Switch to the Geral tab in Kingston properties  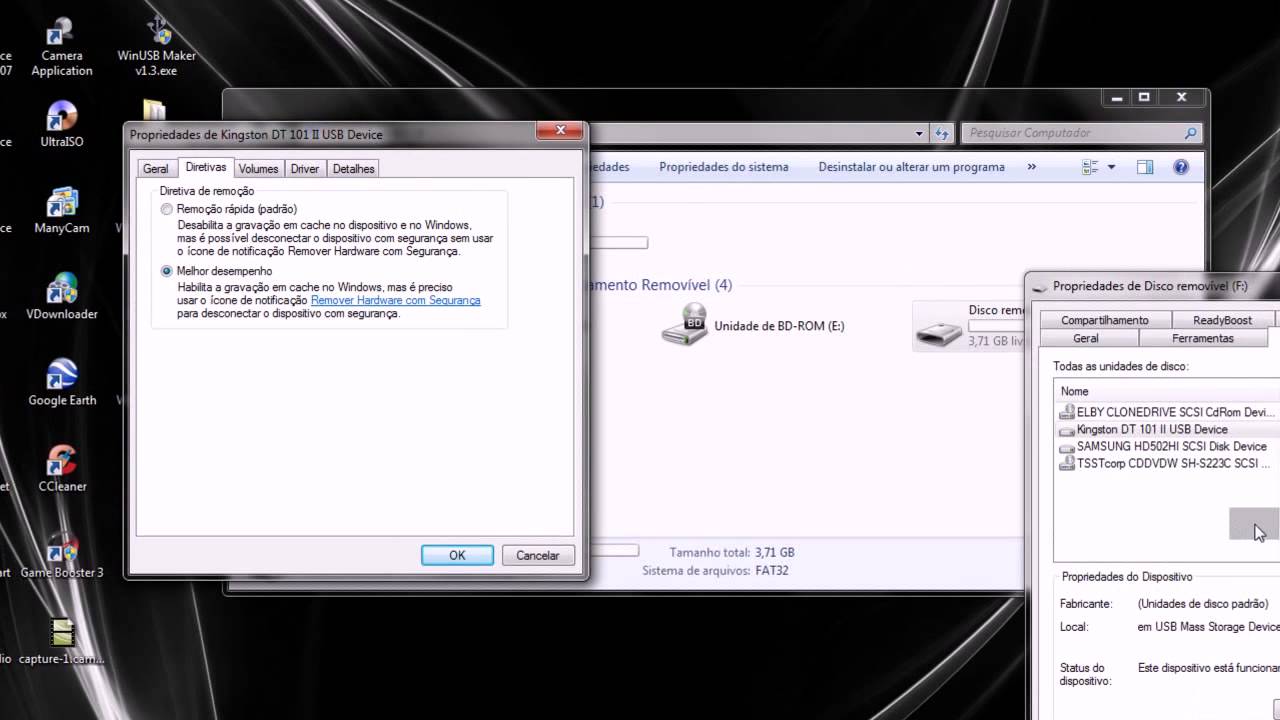(x=155, y=169)
